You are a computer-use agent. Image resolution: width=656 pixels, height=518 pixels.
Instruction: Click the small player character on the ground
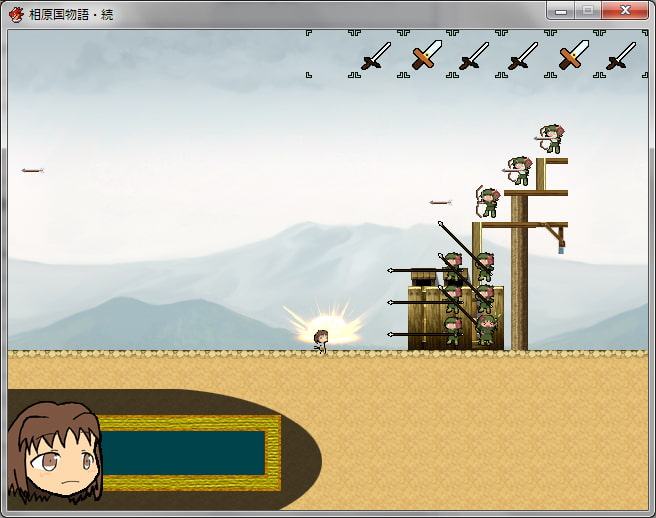pyautogui.click(x=321, y=341)
